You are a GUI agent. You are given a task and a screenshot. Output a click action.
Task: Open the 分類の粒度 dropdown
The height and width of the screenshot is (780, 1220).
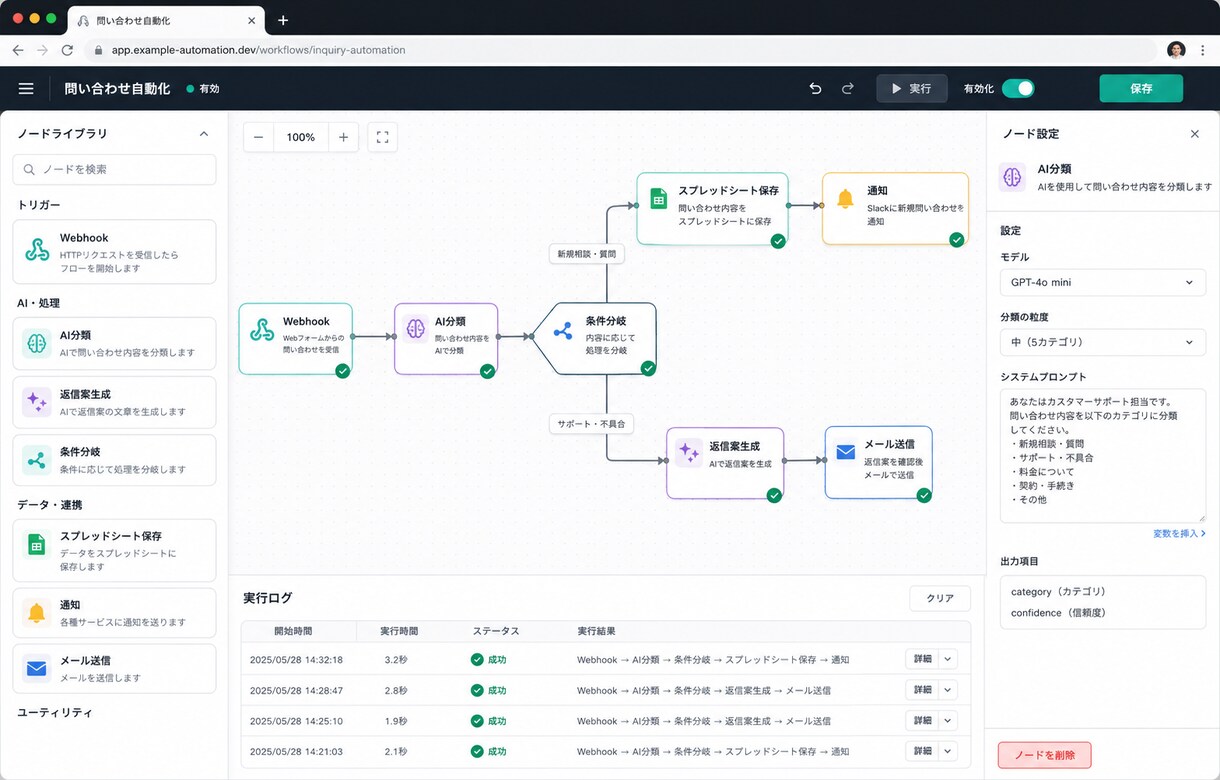pyautogui.click(x=1102, y=342)
